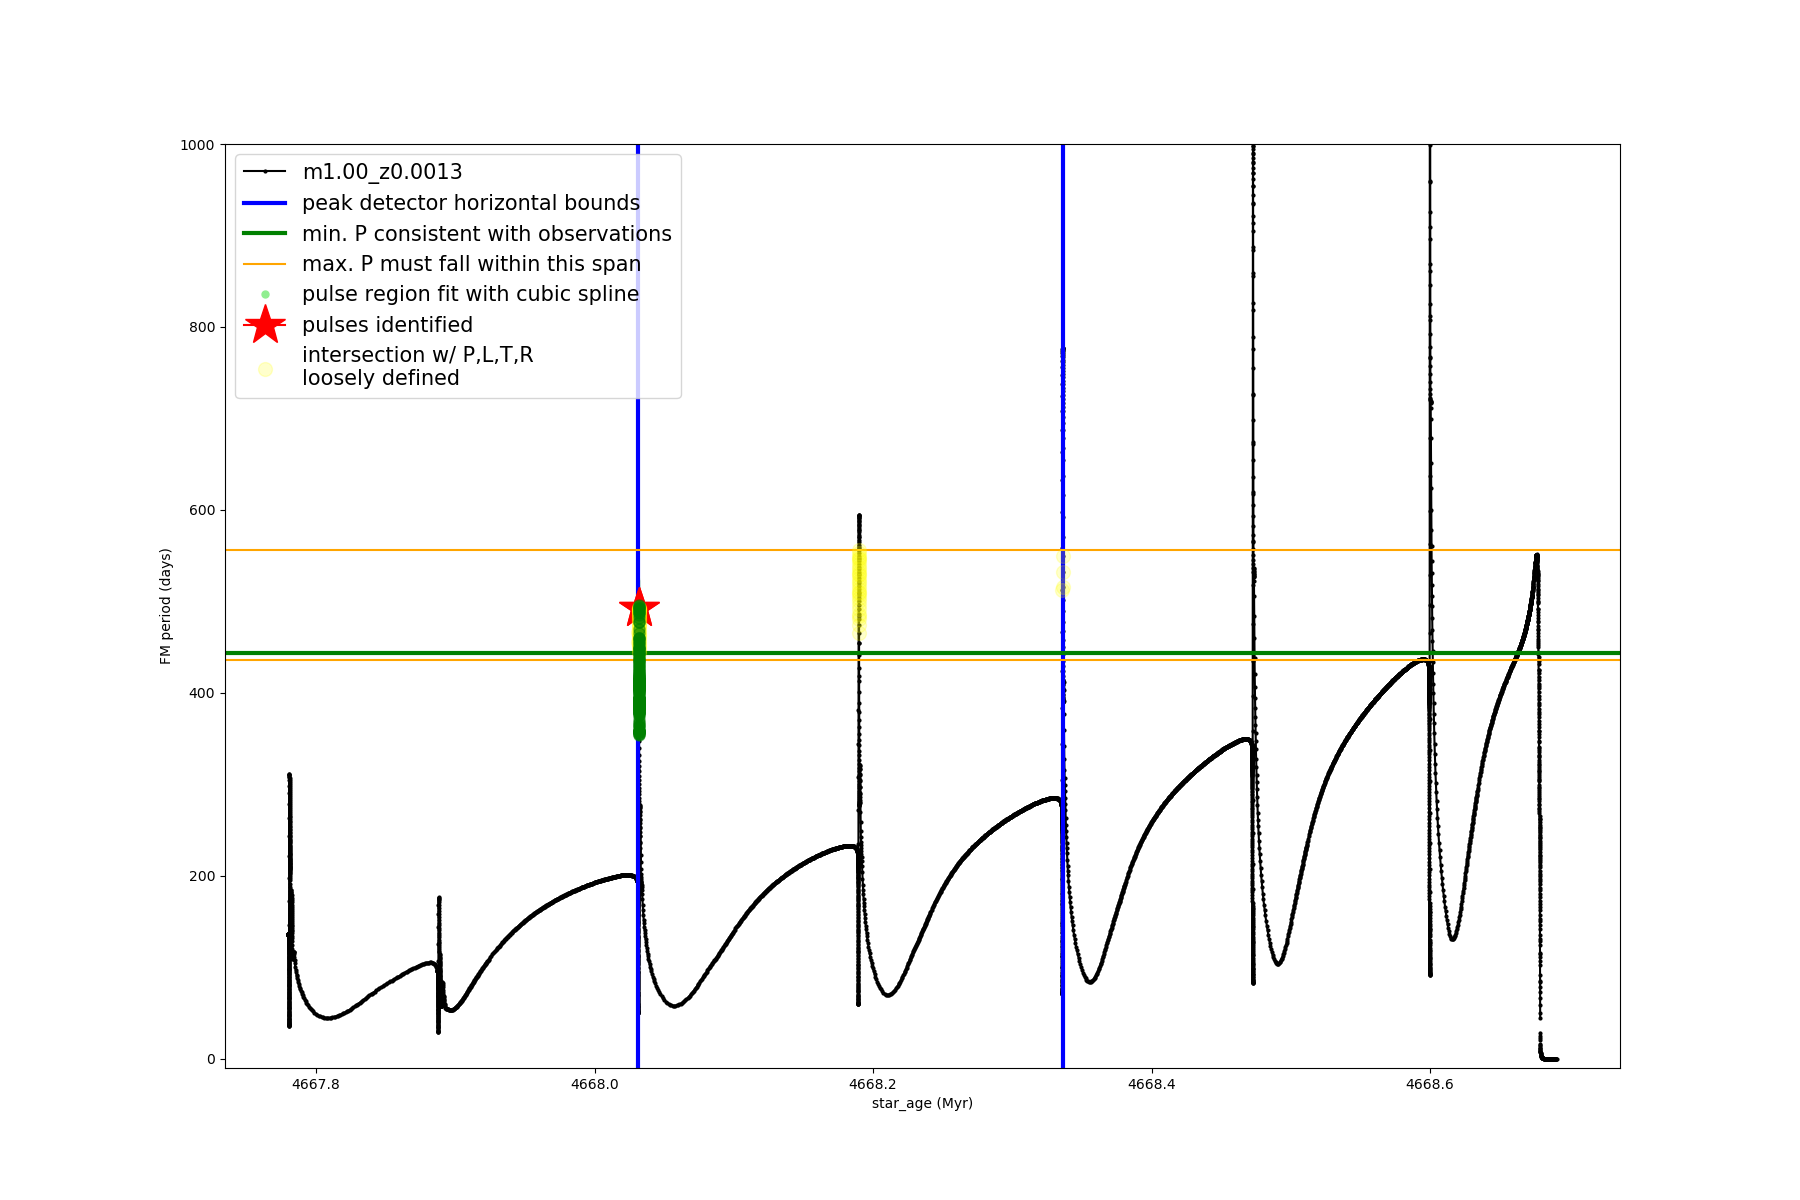Select the 'm1.00_z0.0013' legend label
The width and height of the screenshot is (1800, 1200).
tap(382, 172)
